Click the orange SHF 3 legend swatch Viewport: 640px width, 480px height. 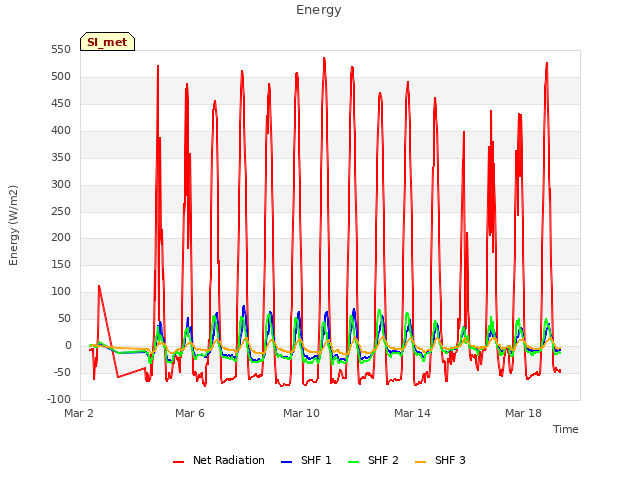tap(420, 462)
